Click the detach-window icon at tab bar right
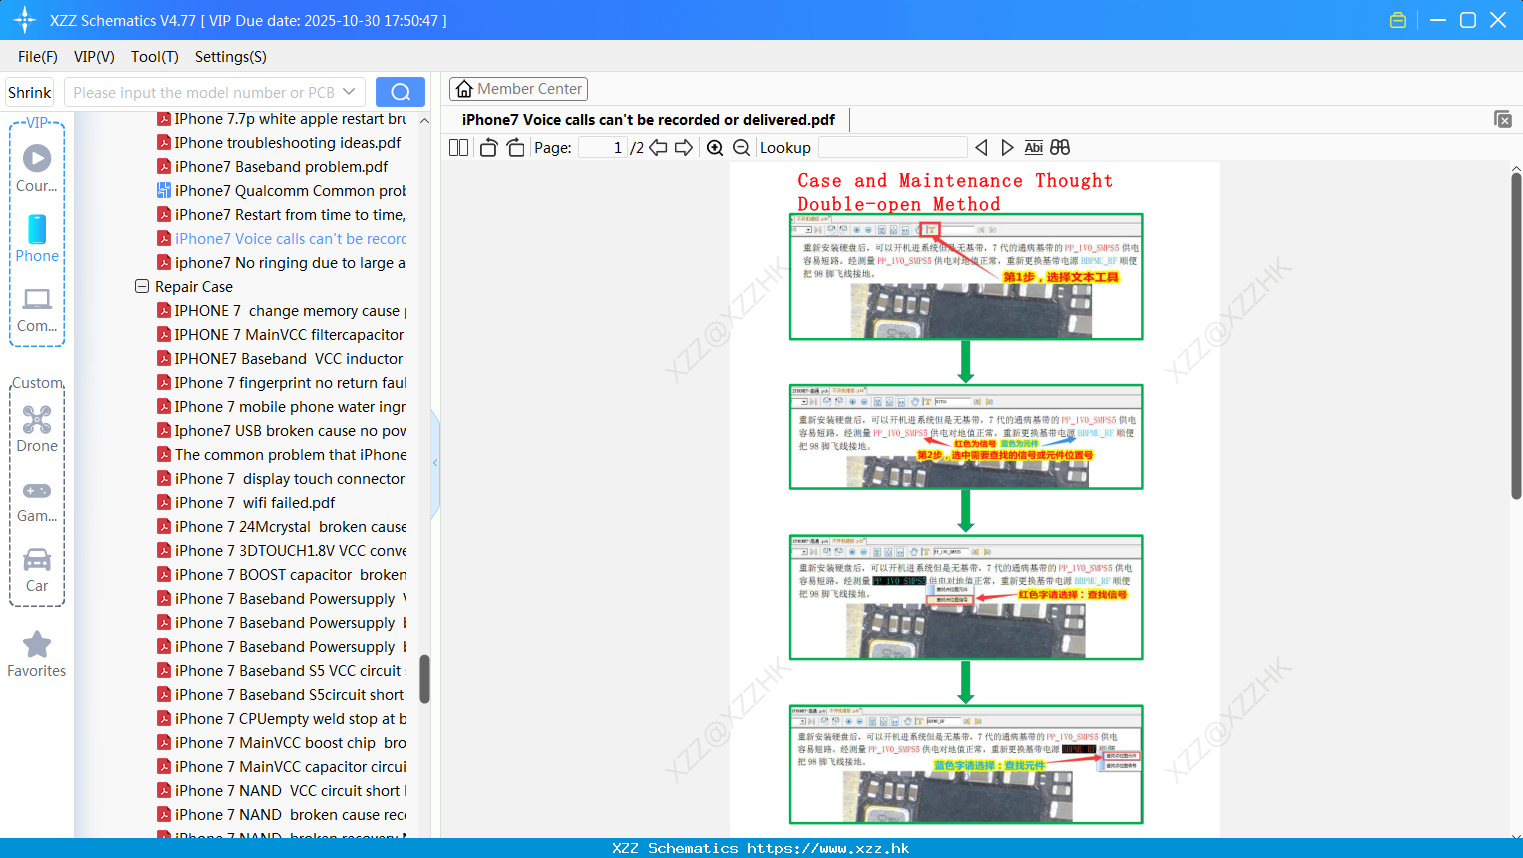The image size is (1523, 858). [x=1503, y=119]
